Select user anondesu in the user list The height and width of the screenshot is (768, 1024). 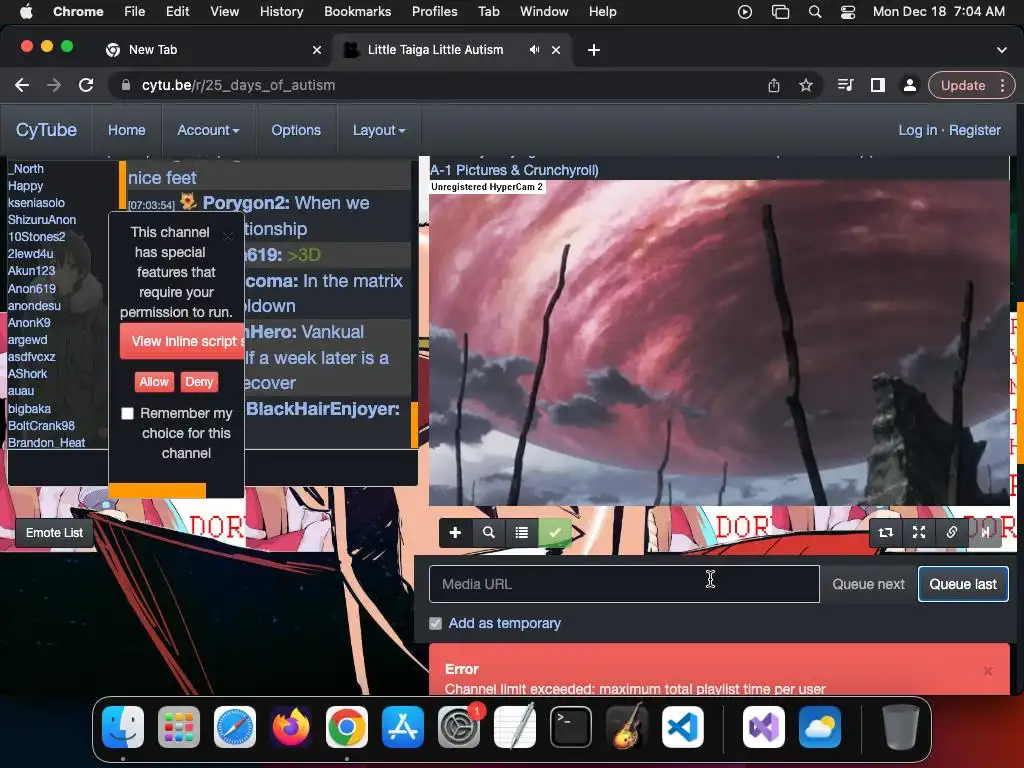tap(34, 306)
